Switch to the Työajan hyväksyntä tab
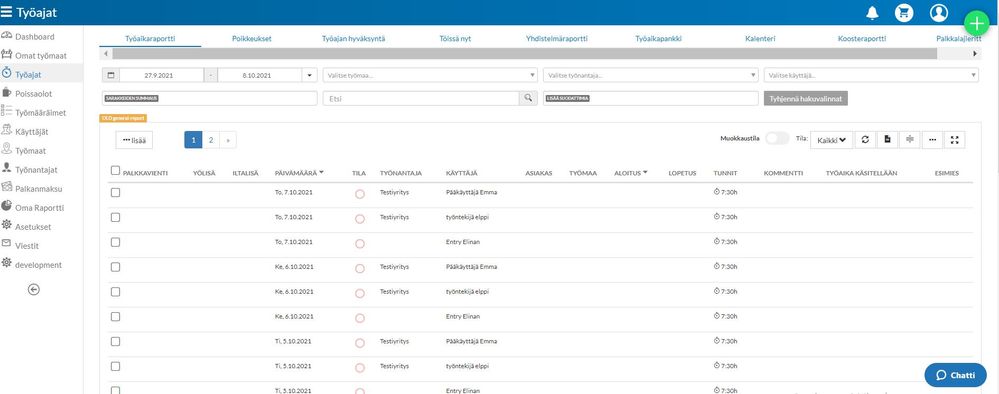Viewport: 999px width, 394px height. pyautogui.click(x=354, y=39)
